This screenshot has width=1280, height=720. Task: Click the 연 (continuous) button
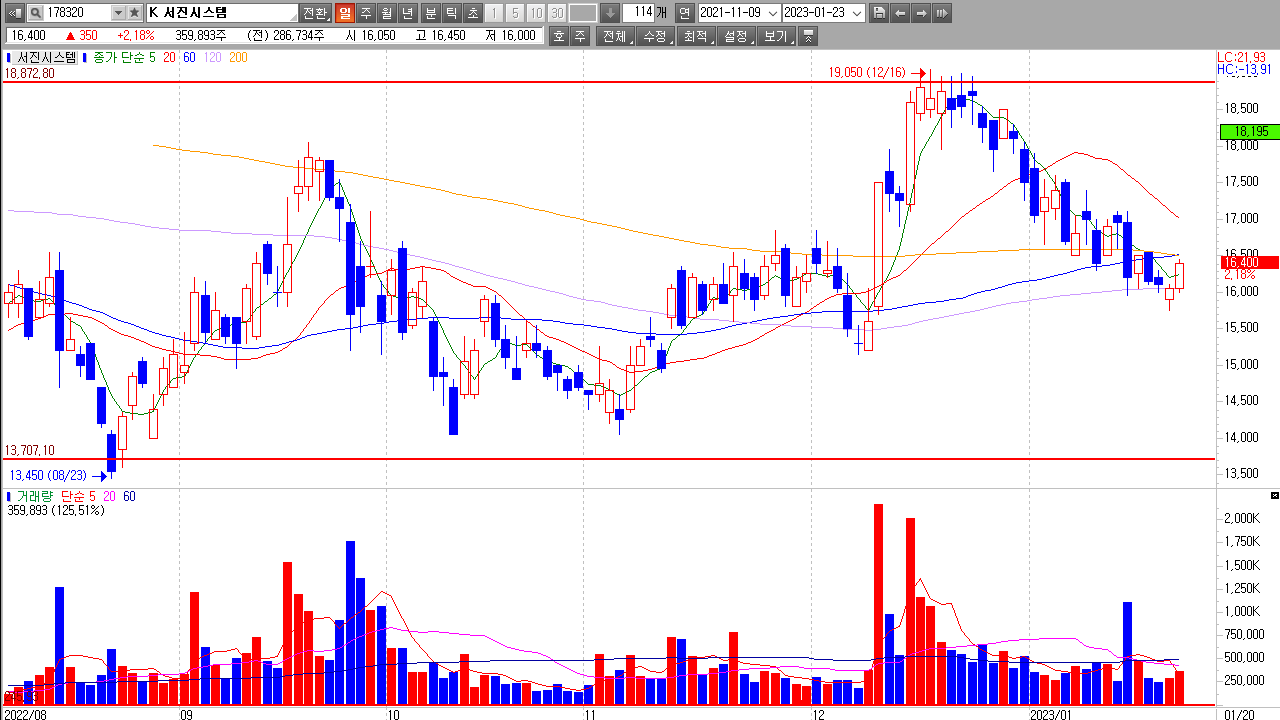point(684,13)
